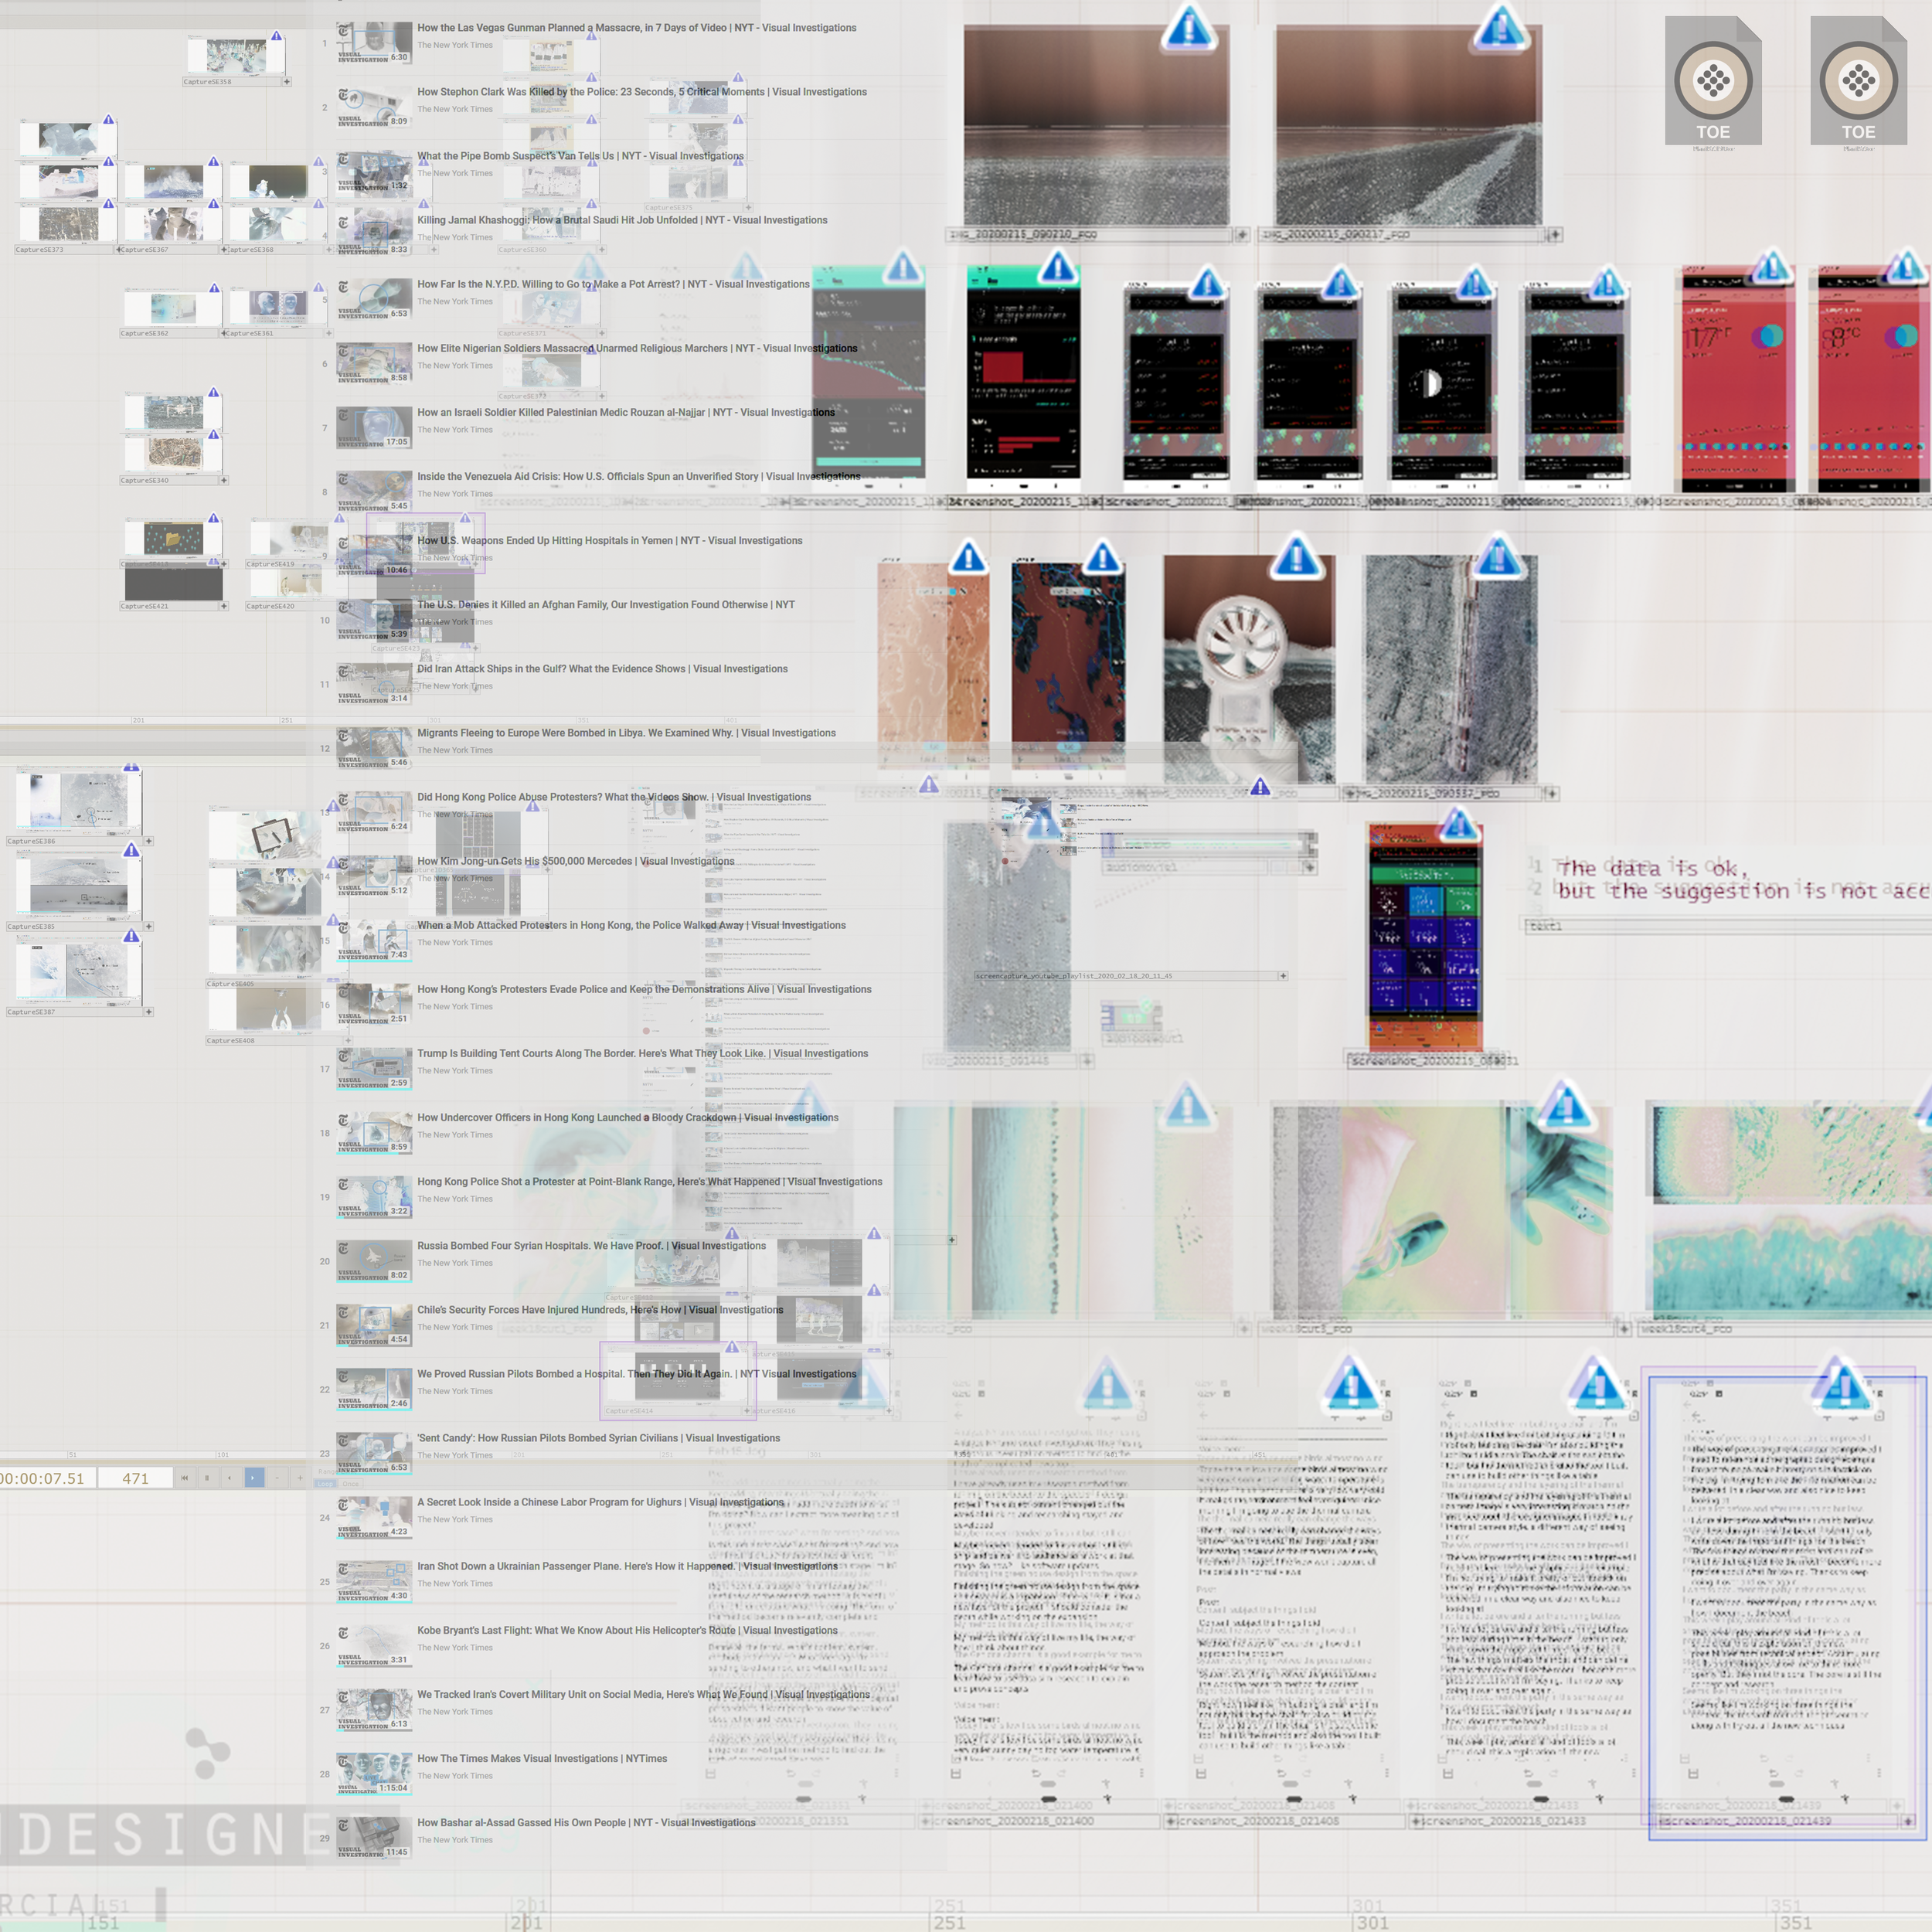Pause timeline playback
Image resolution: width=1932 pixels, height=1932 pixels.
pyautogui.click(x=207, y=1478)
